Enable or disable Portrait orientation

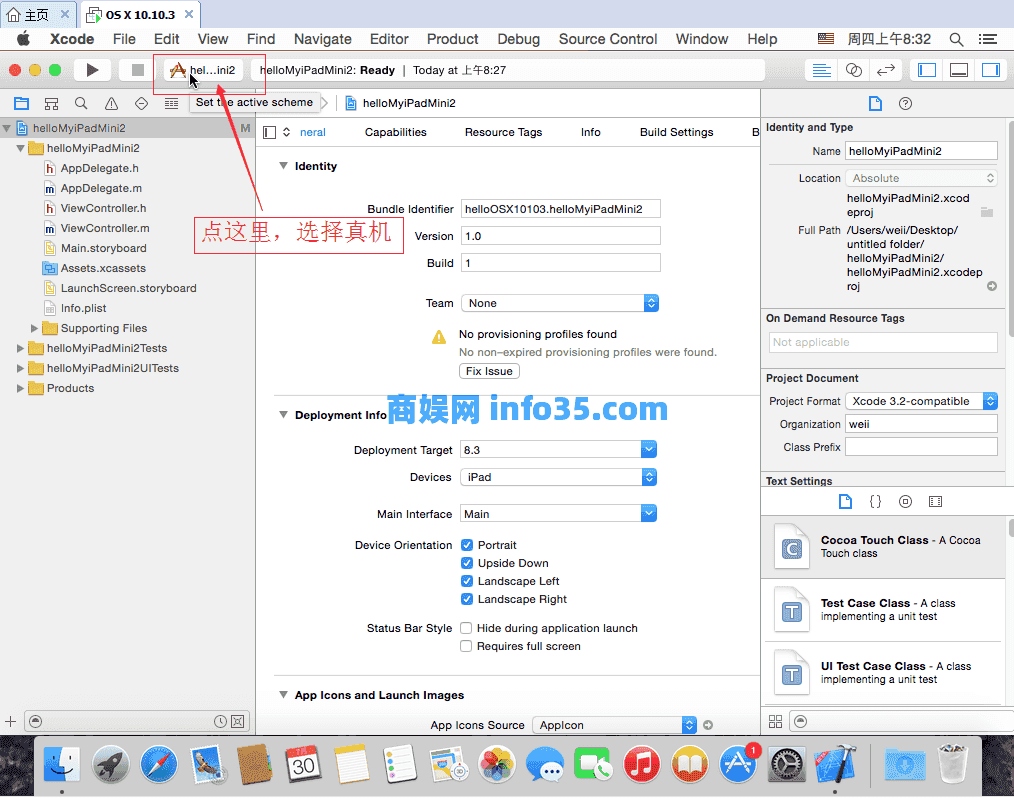point(467,545)
